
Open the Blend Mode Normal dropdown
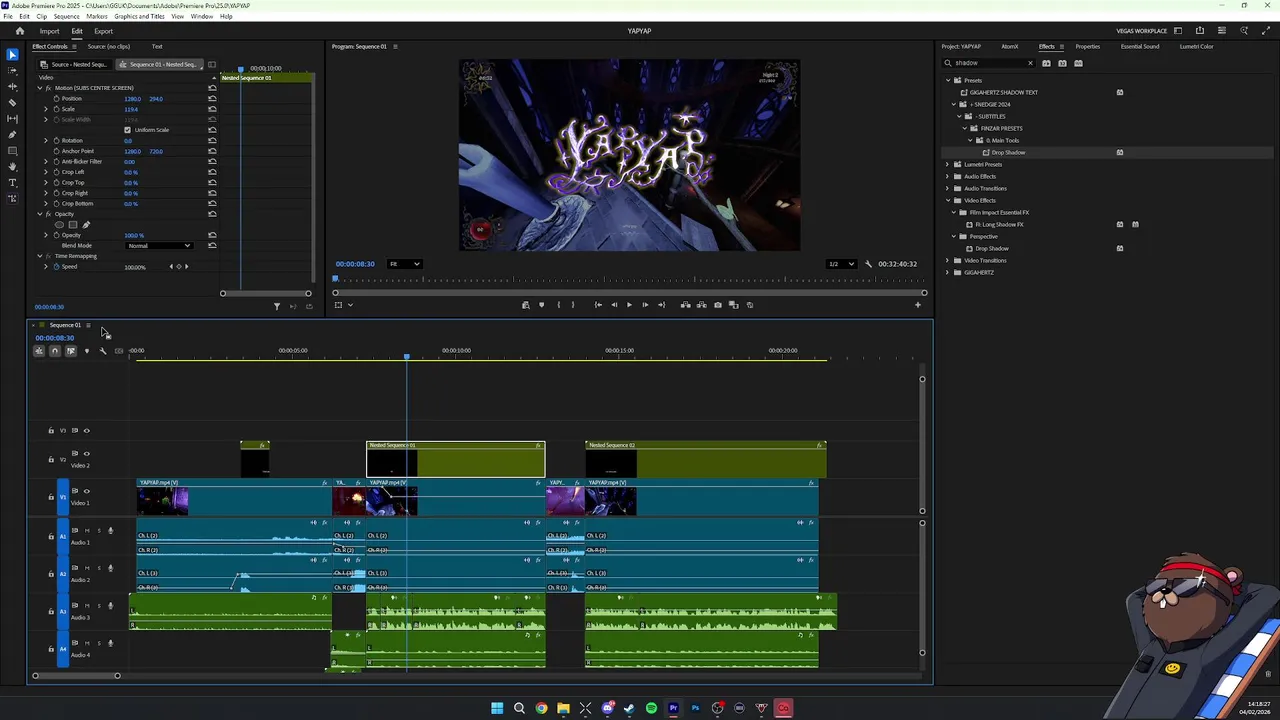click(x=160, y=246)
